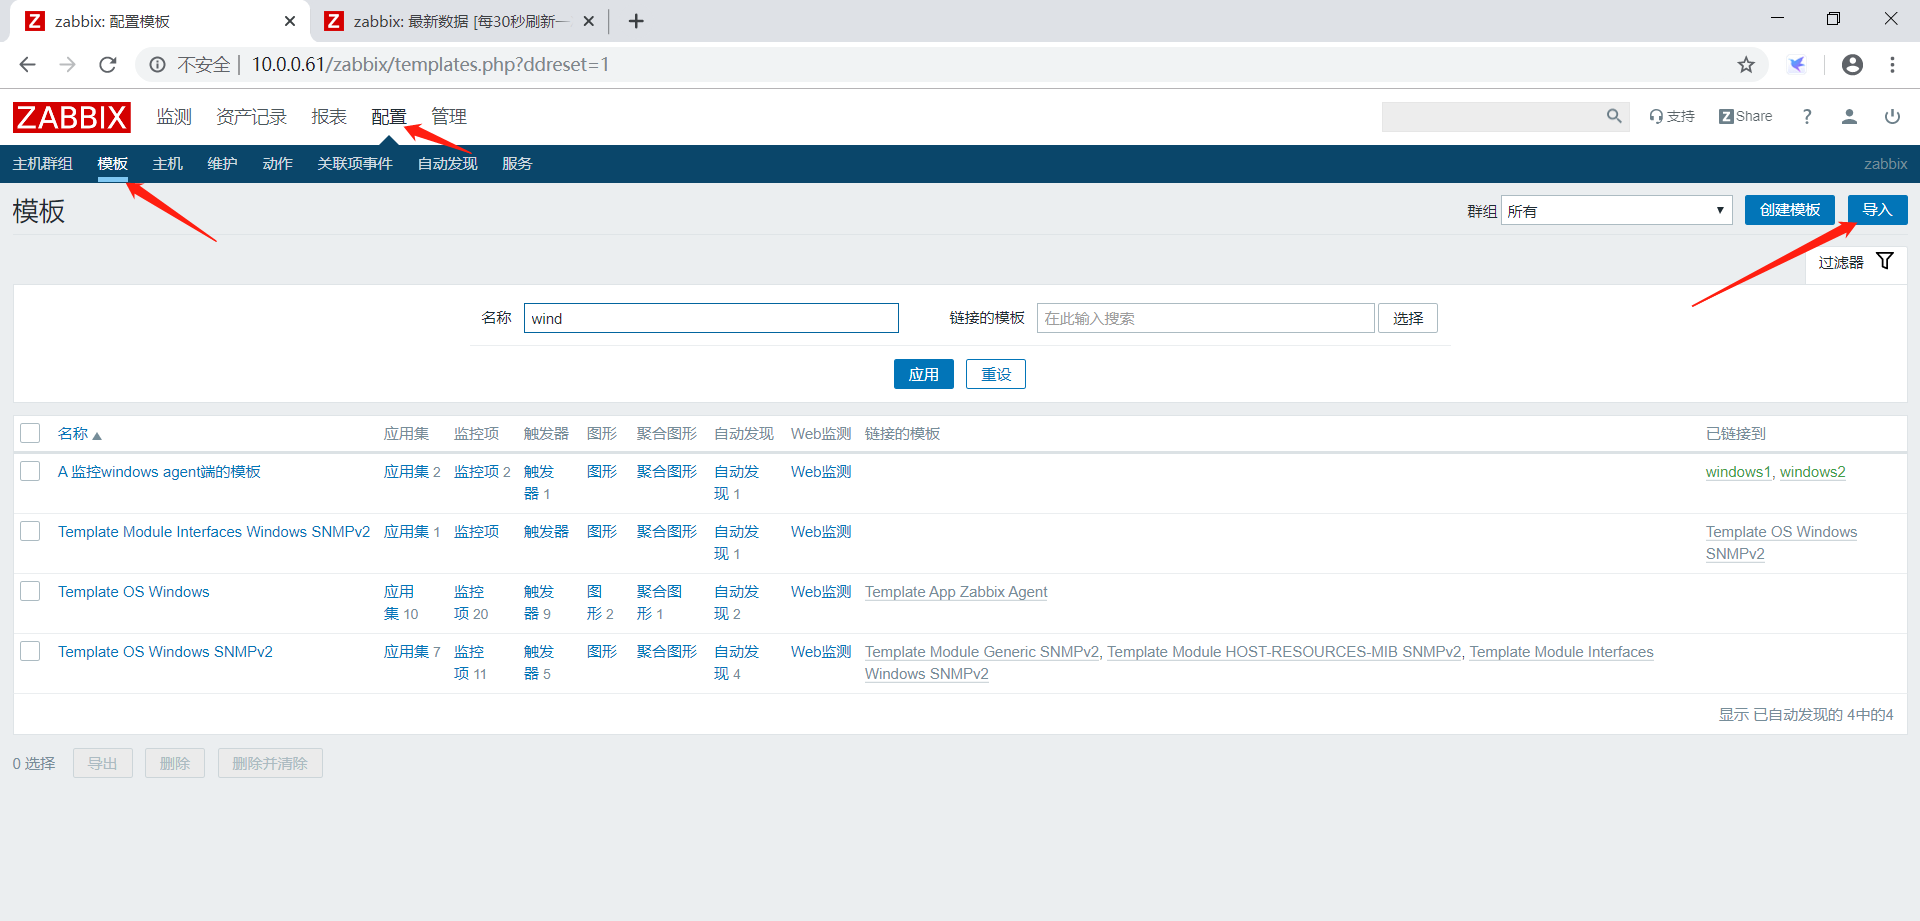Screen dimensions: 1920x921
Task: Open Template Module Interfaces Windows SNMPv2 template
Action: (214, 532)
